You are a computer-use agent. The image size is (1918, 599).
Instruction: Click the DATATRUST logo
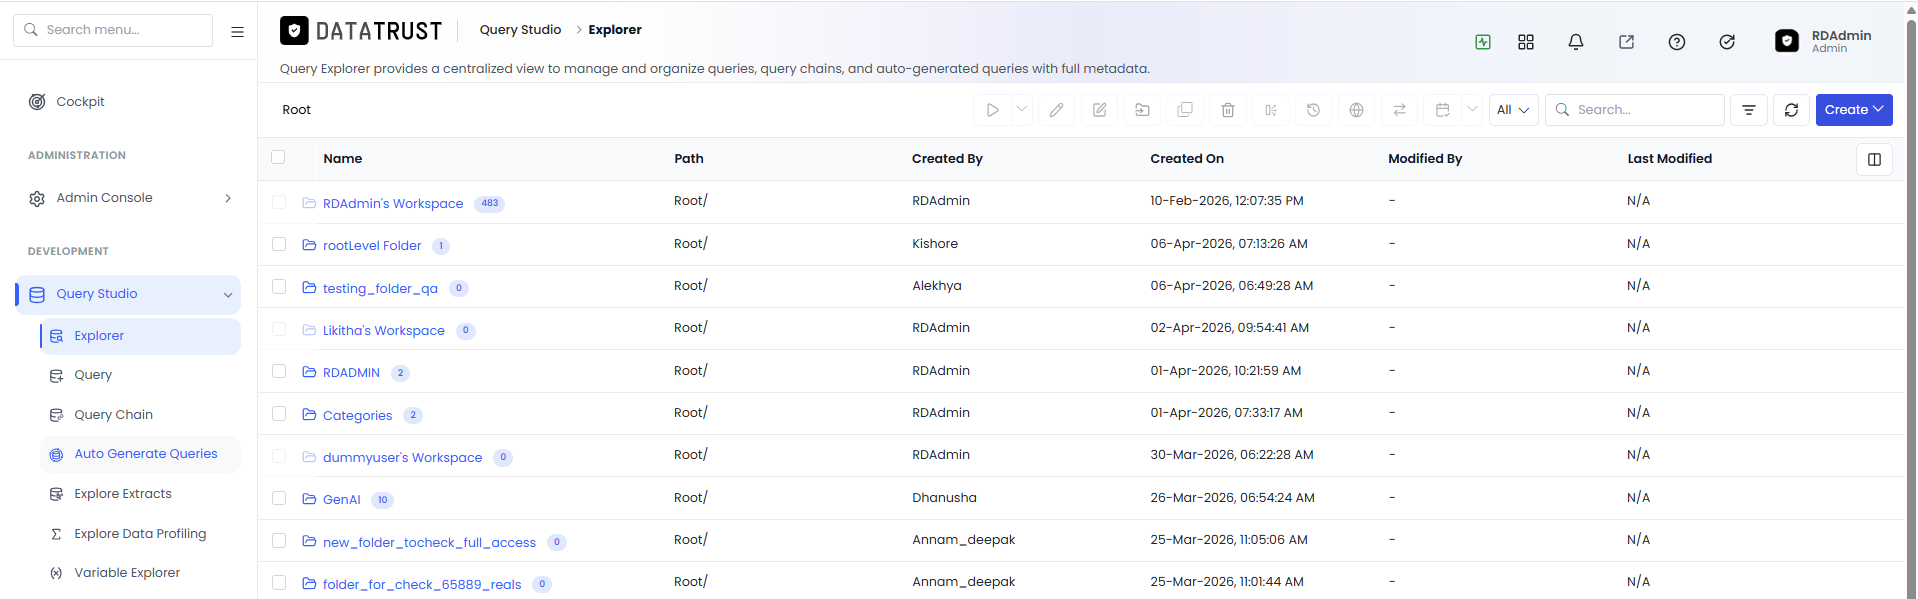click(x=361, y=31)
